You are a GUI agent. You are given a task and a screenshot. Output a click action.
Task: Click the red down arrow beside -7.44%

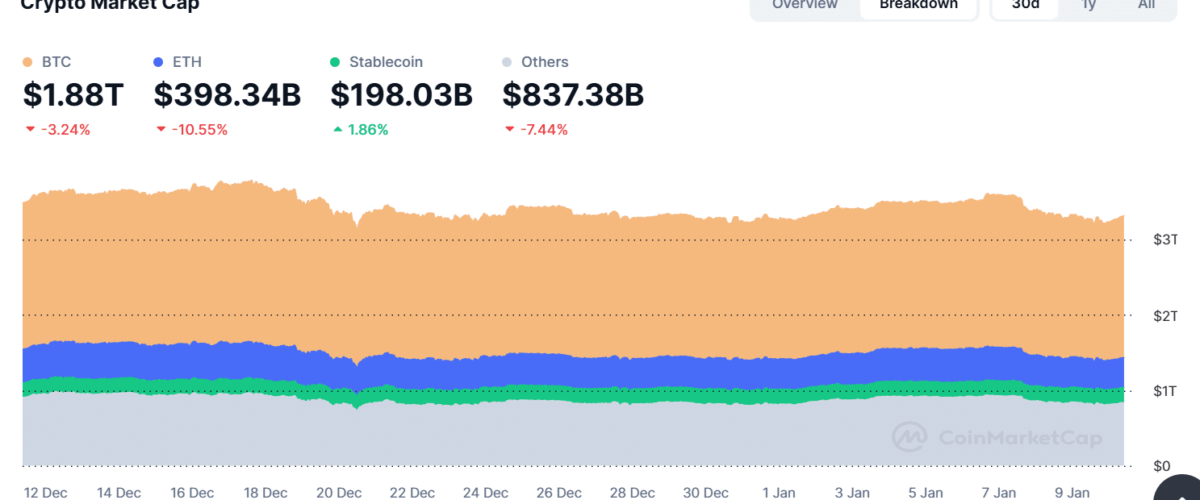click(510, 130)
